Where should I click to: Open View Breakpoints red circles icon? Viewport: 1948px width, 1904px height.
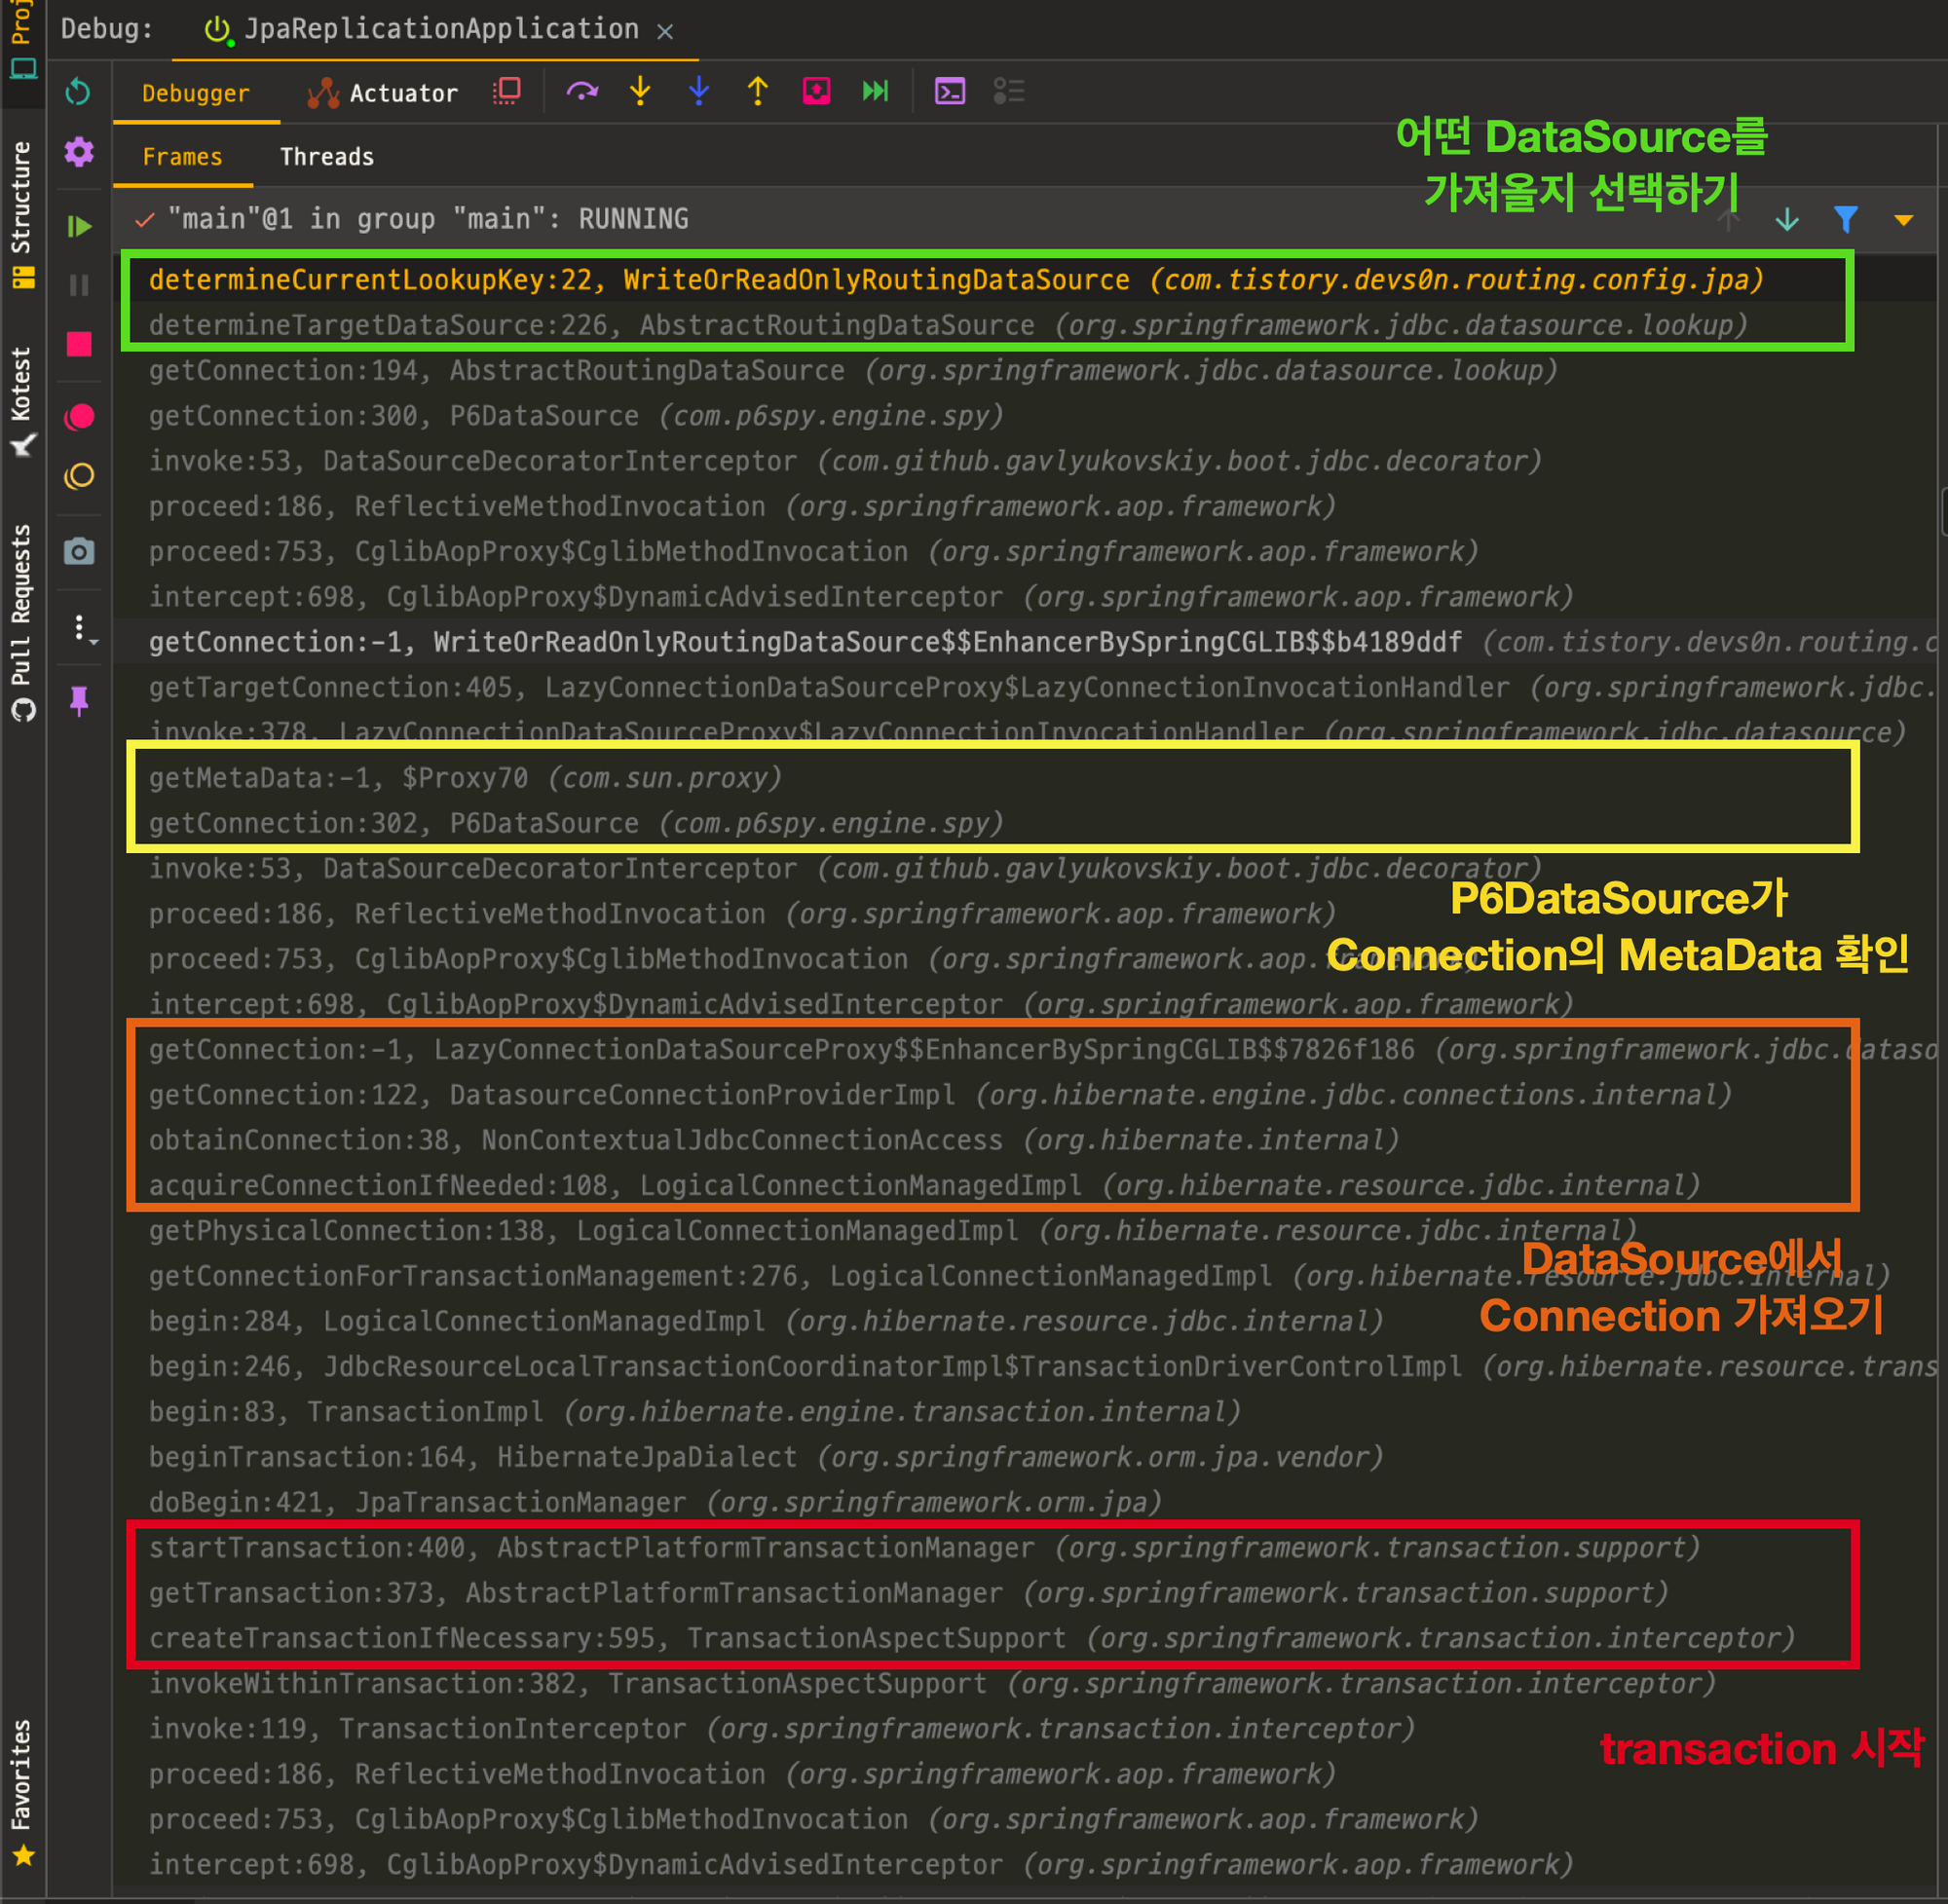[79, 417]
